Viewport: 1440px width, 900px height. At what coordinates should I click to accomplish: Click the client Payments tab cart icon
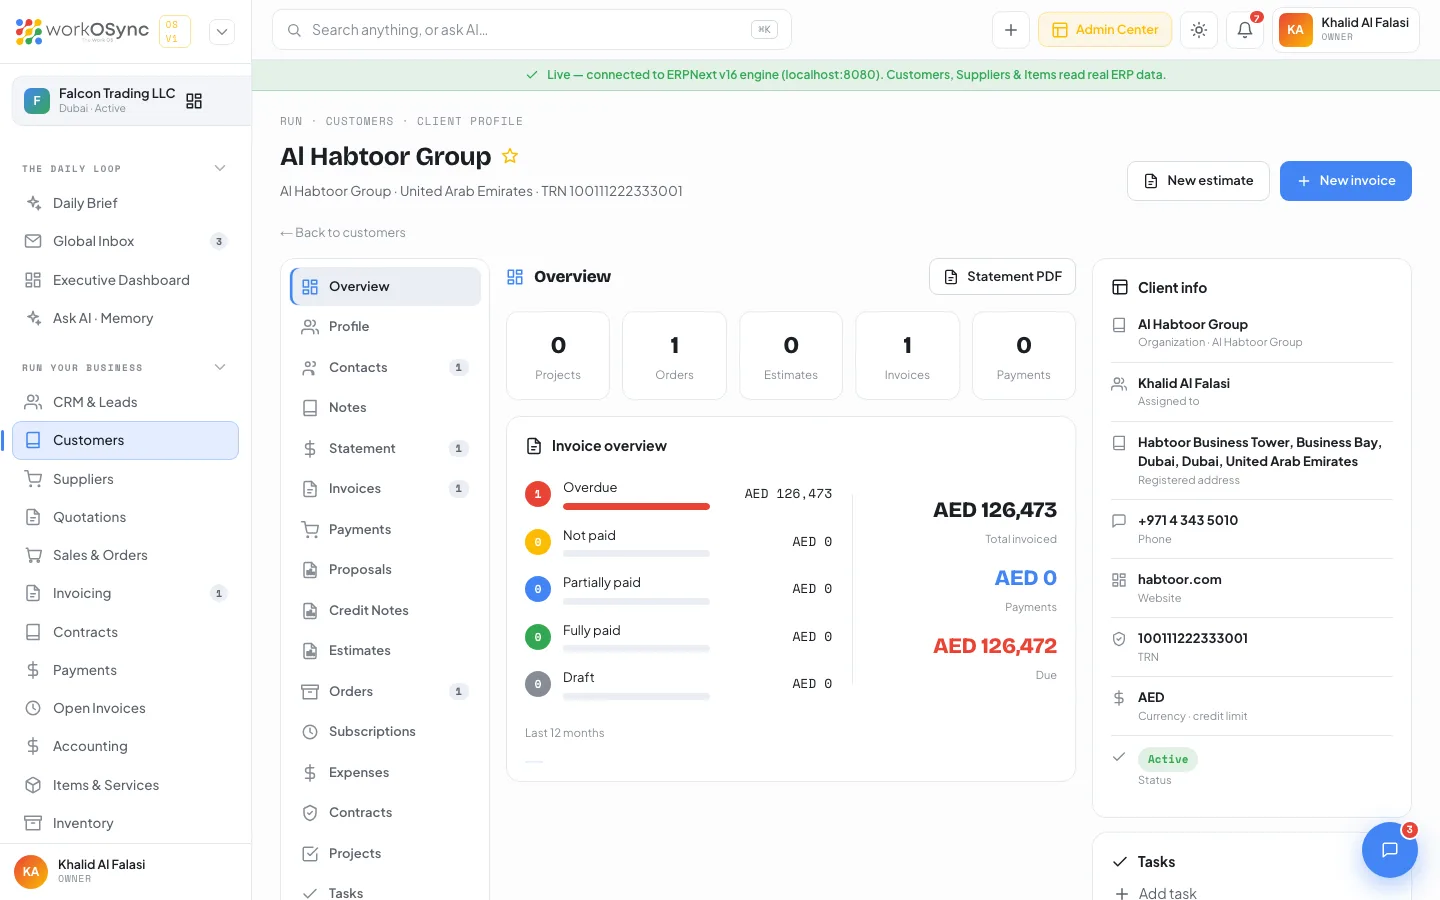pos(310,529)
